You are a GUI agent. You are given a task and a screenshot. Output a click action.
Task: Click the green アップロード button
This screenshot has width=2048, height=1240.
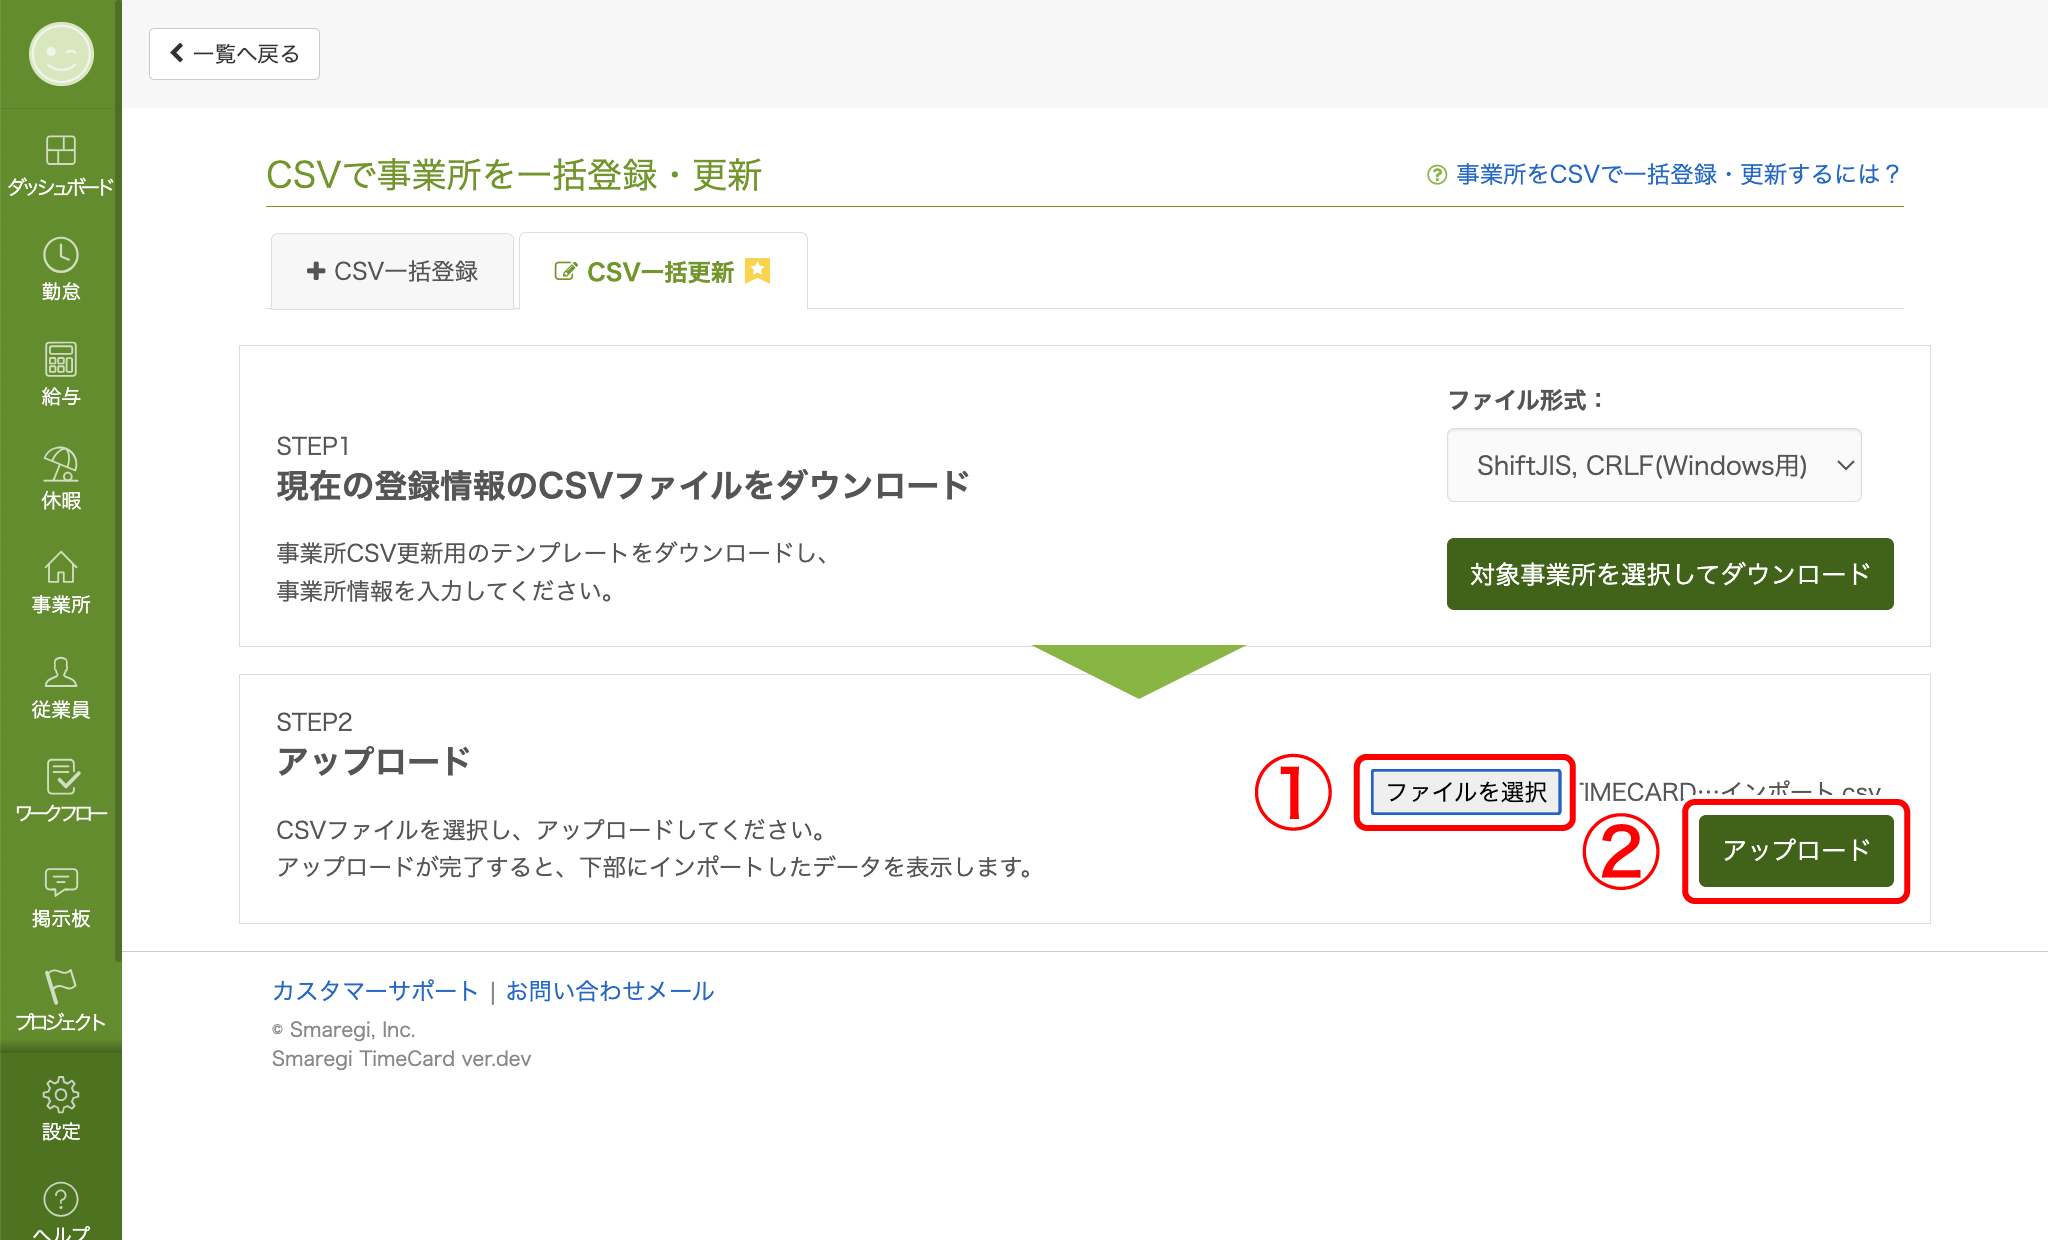1796,850
